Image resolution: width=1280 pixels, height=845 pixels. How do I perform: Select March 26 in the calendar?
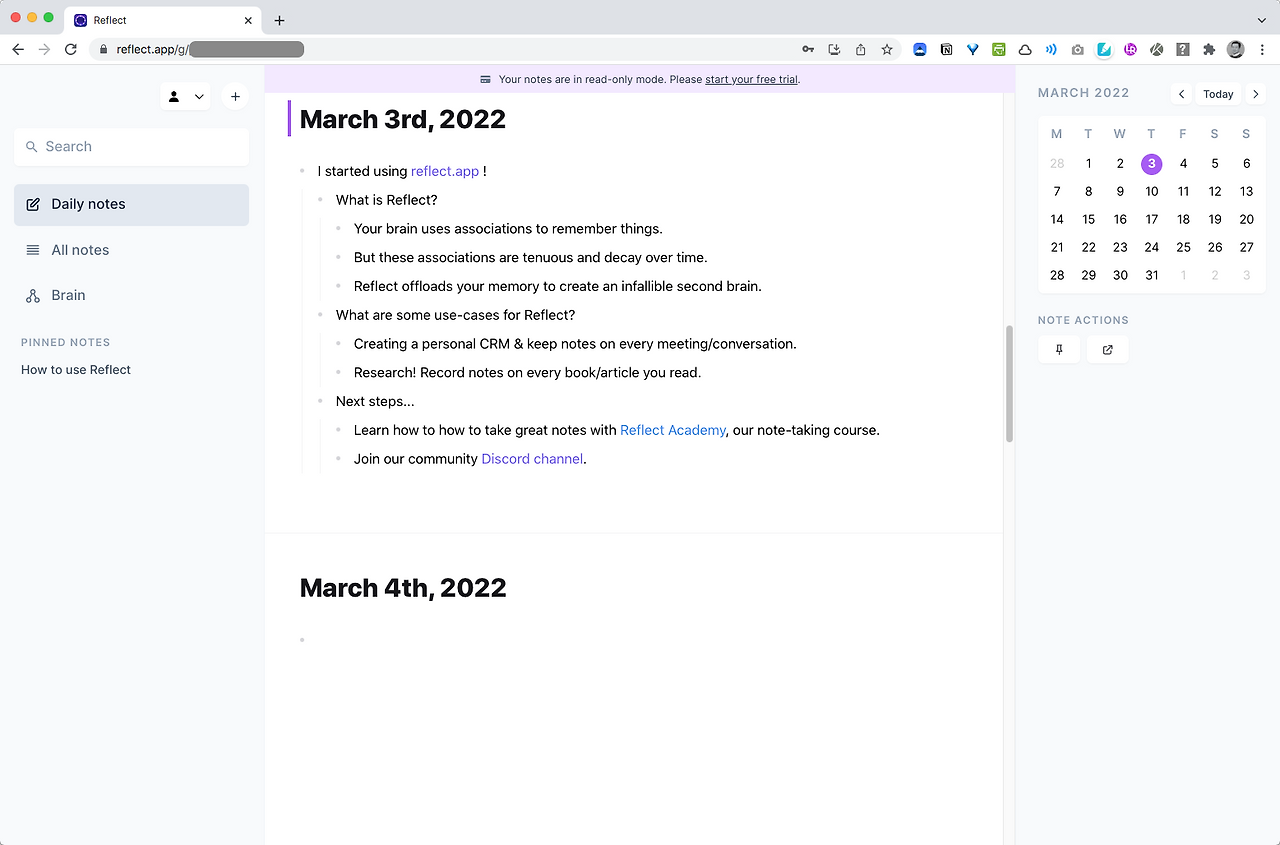click(x=1215, y=247)
